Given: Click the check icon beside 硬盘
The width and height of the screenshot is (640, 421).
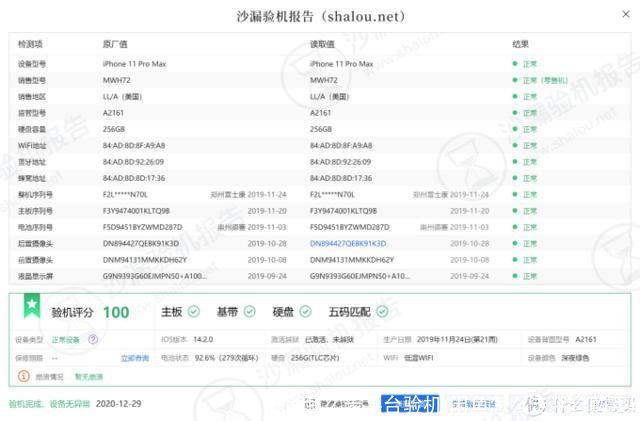Looking at the screenshot, I should 305,312.
